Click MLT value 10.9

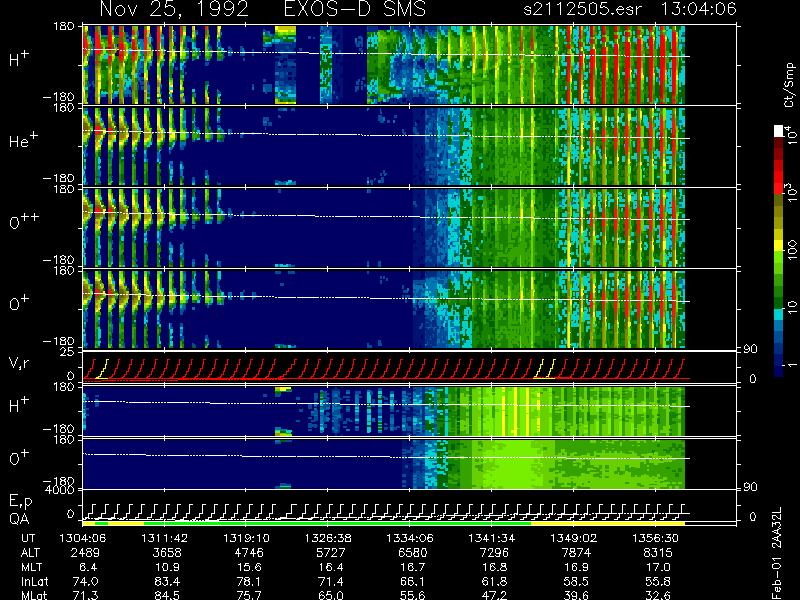click(x=167, y=567)
